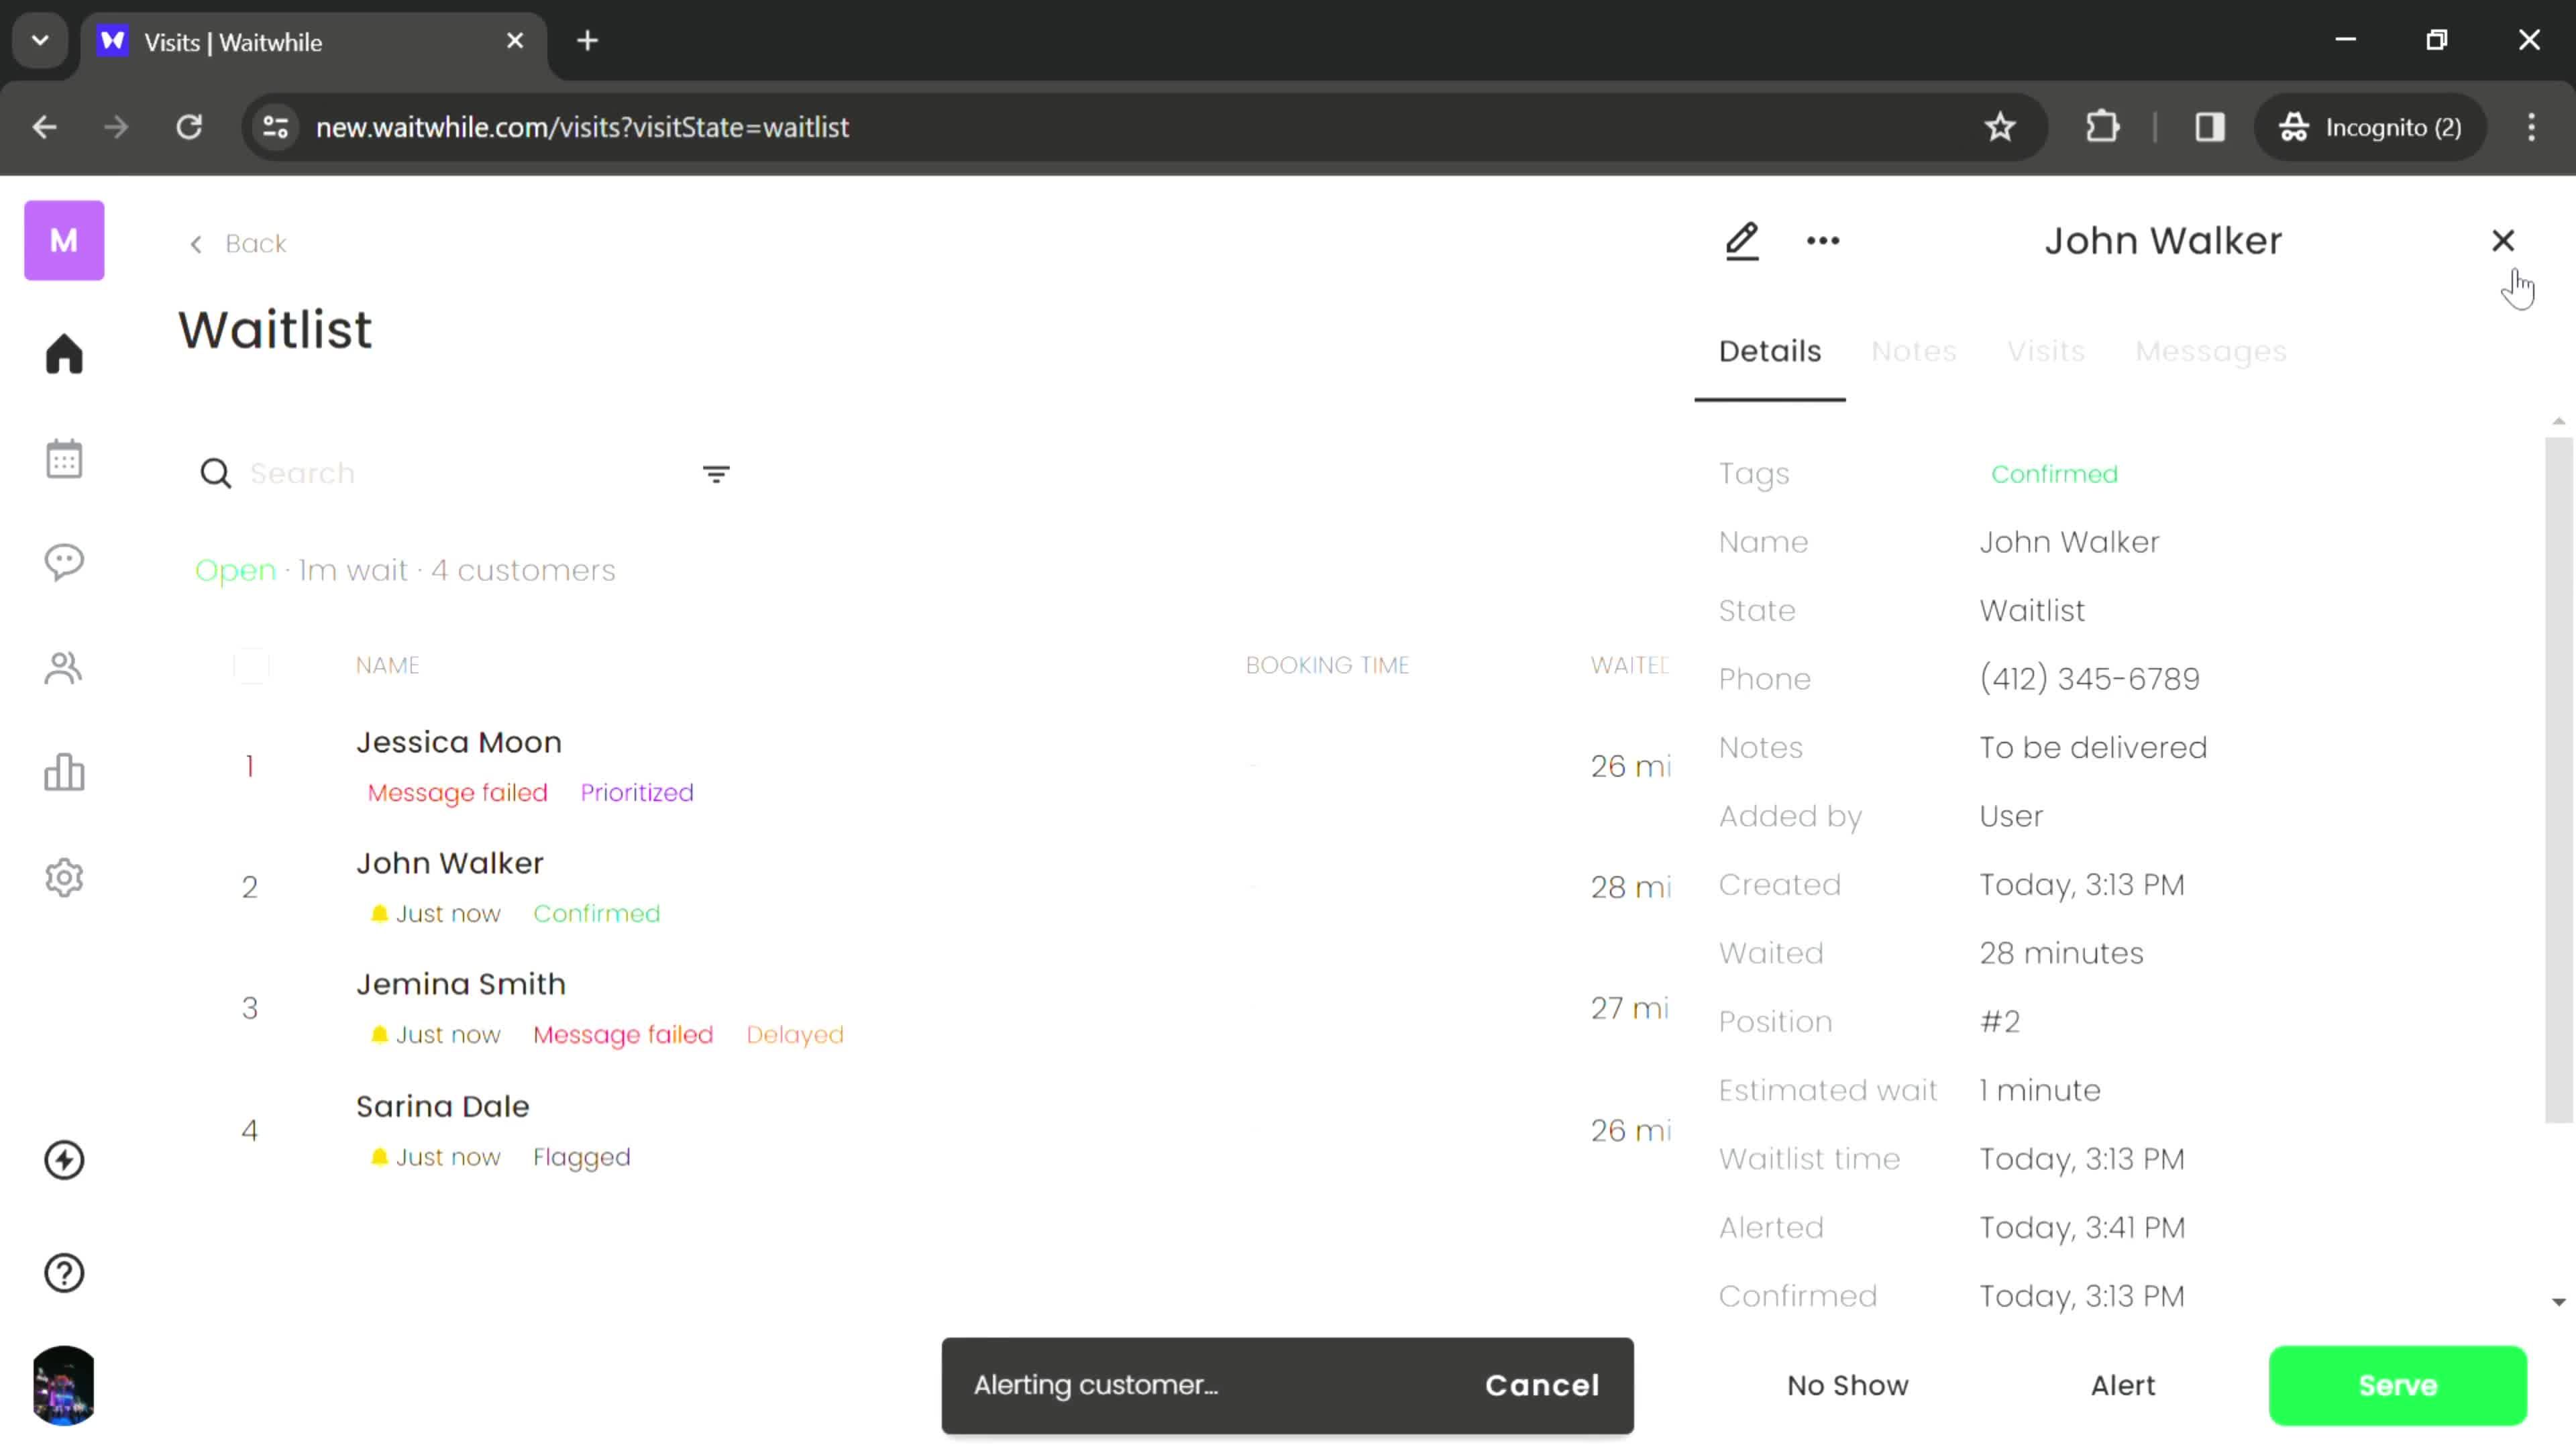This screenshot has height=1449, width=2576.
Task: Switch to the Messages tab
Action: 2210,350
